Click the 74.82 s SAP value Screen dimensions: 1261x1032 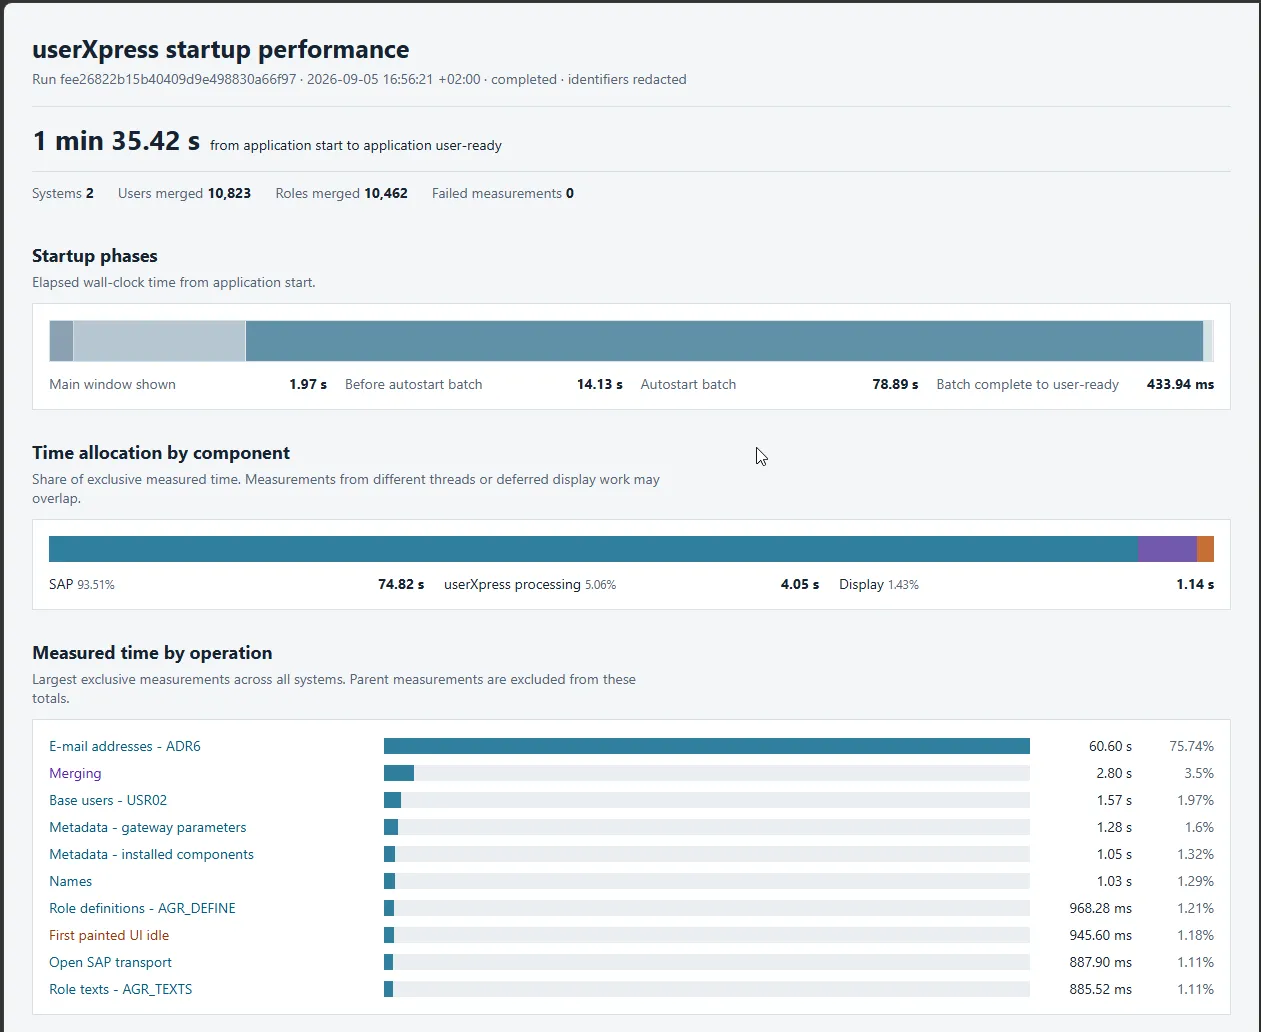(x=401, y=584)
